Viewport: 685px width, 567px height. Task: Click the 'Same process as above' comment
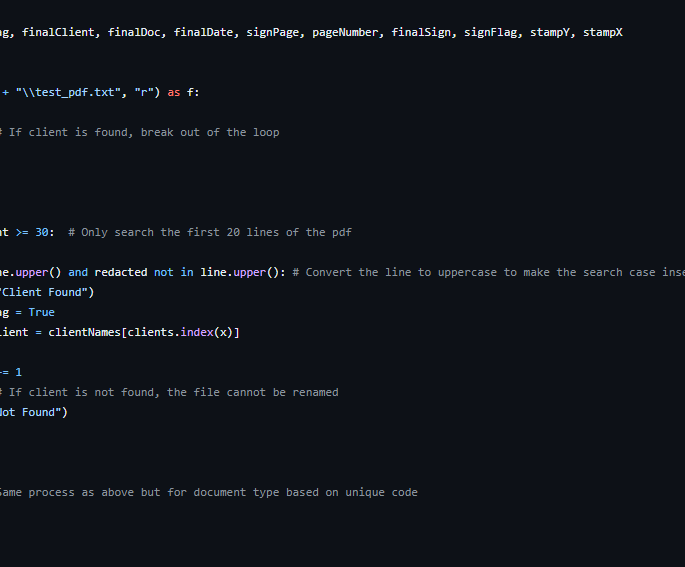[206, 492]
